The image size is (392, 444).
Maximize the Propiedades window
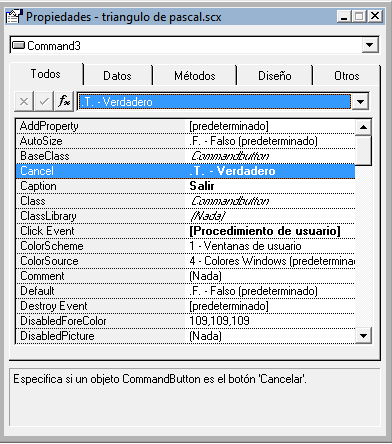pos(359,16)
